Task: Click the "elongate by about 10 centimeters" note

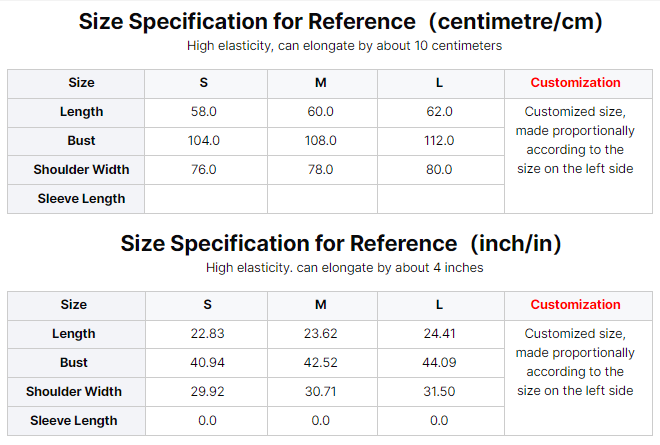Action: [344, 46]
